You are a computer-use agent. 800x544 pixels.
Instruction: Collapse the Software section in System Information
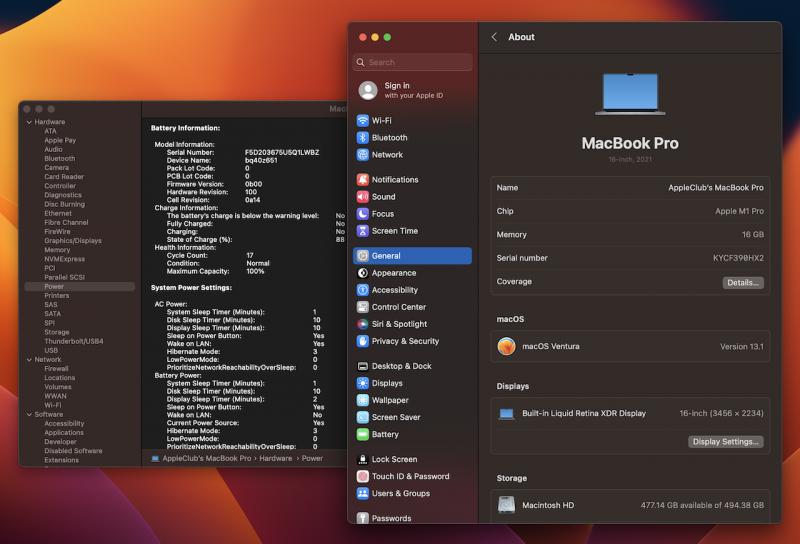29,414
